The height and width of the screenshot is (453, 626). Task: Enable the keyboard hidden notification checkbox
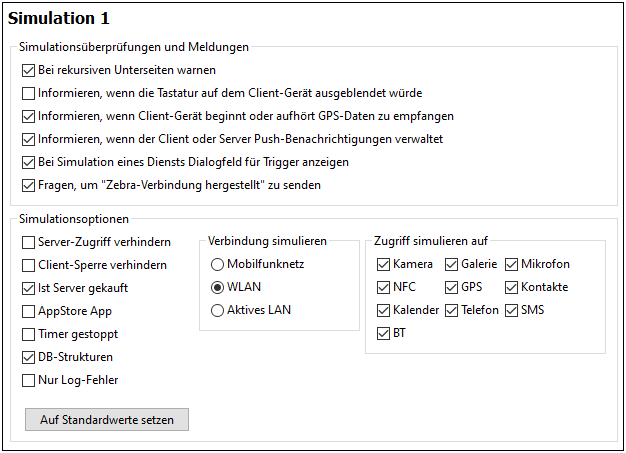point(28,93)
